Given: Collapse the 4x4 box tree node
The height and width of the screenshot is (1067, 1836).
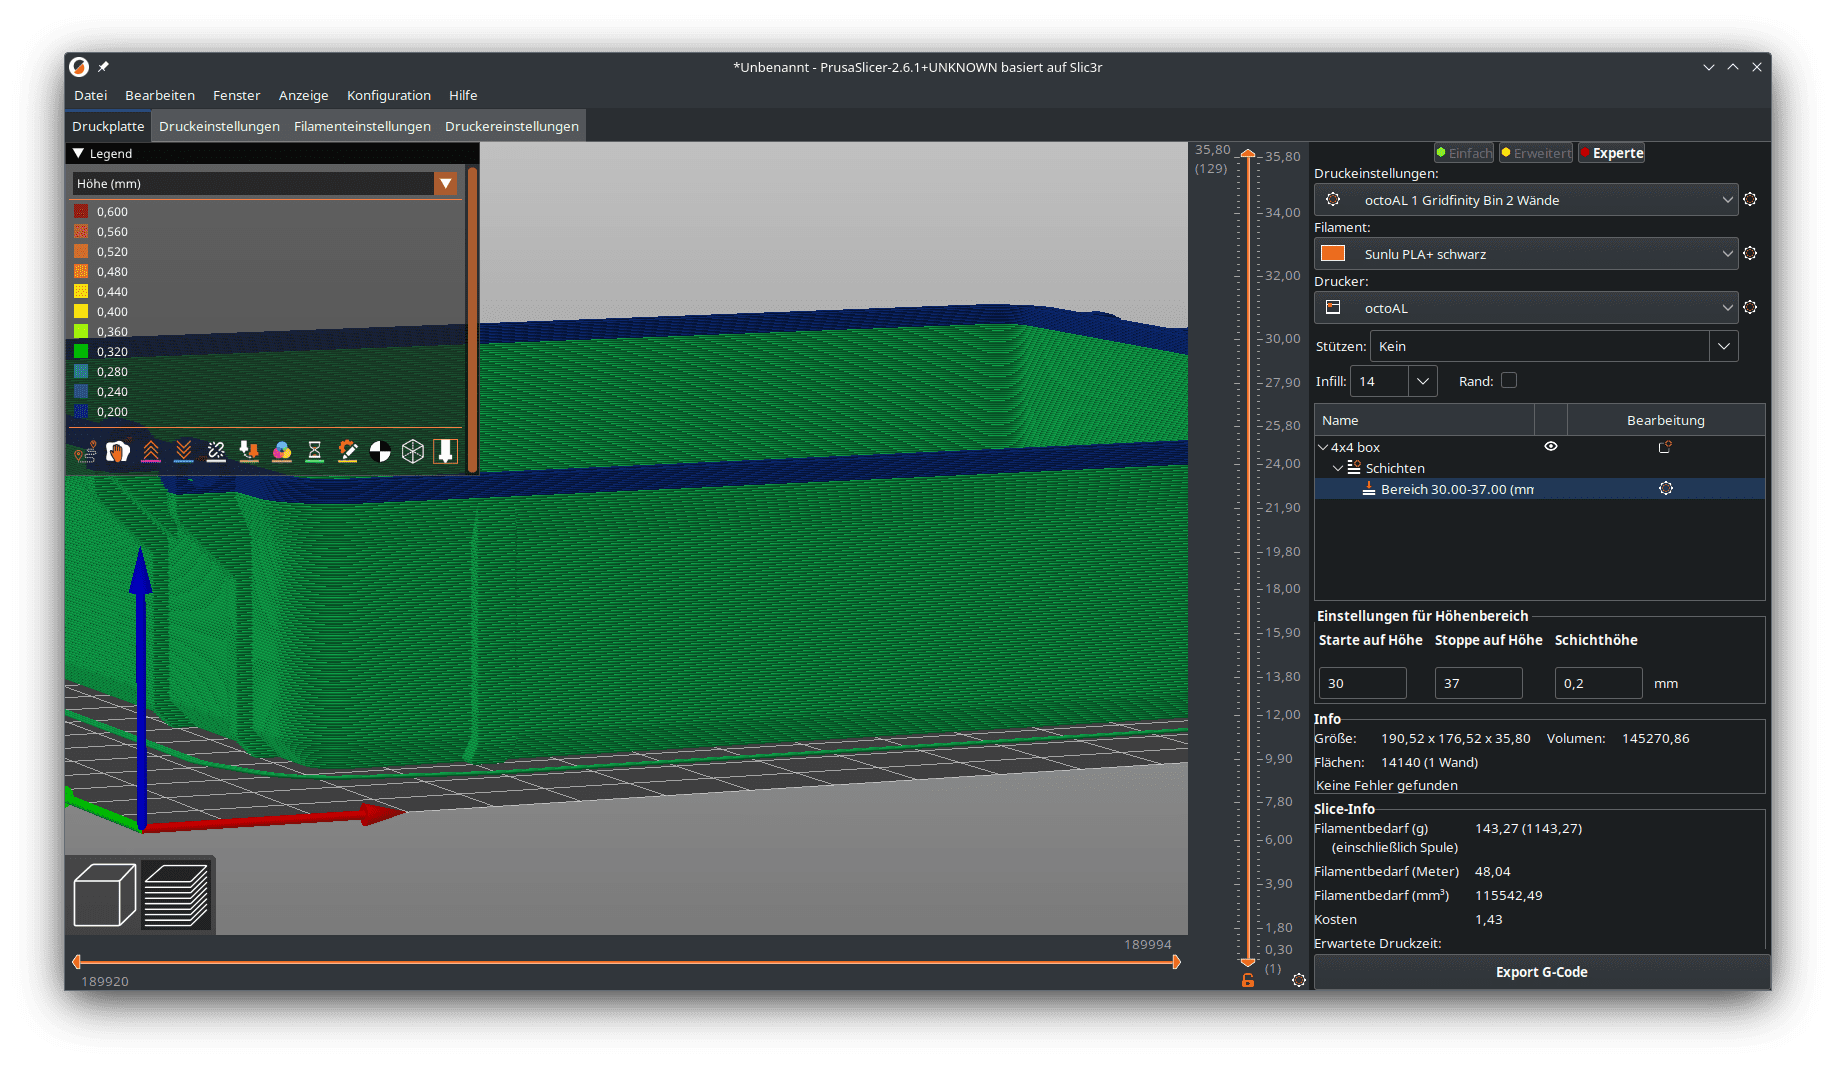Looking at the screenshot, I should pyautogui.click(x=1323, y=447).
